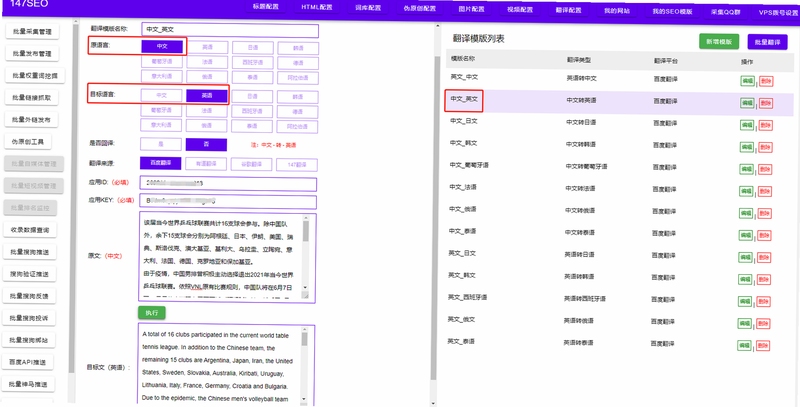This screenshot has height=407, width=800.
Task: Click the 目标文 text area scrollbar
Action: 305,365
